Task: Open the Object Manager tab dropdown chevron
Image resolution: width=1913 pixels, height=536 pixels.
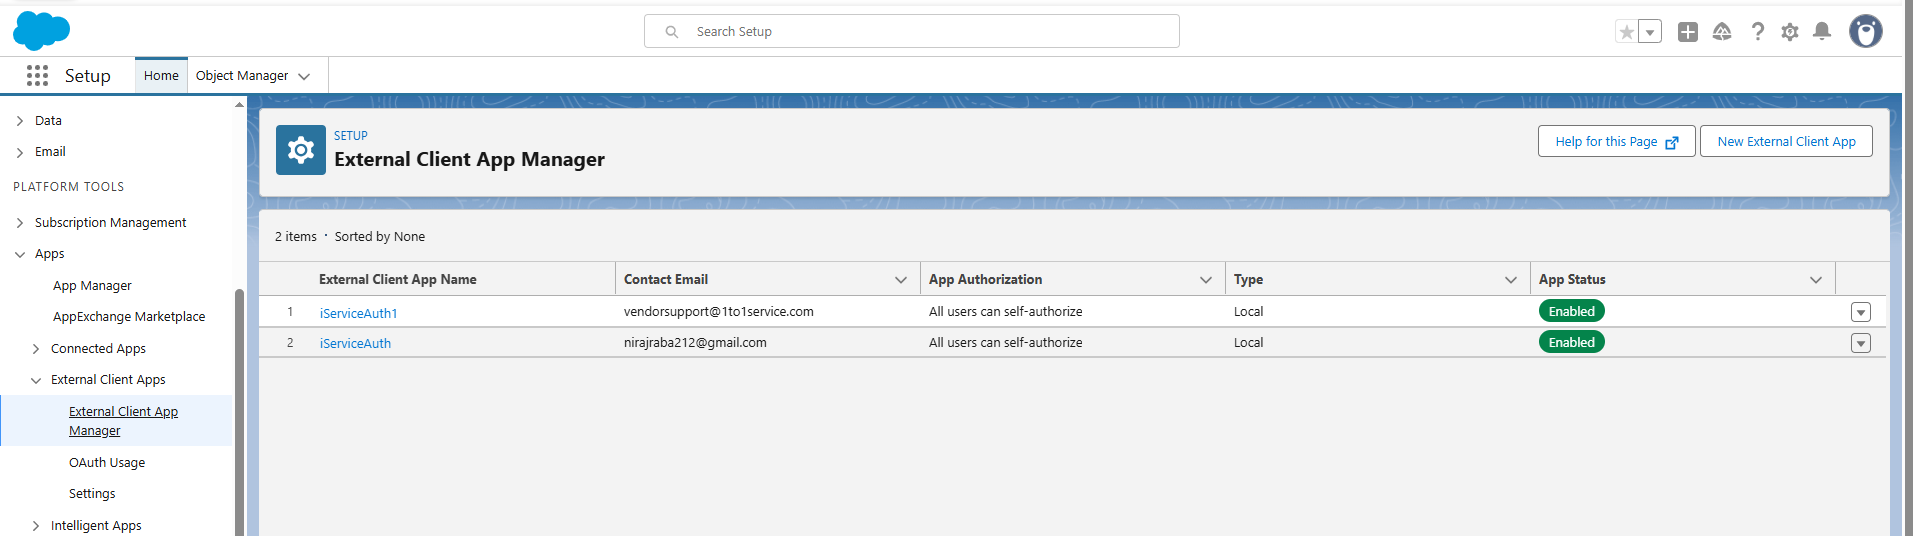Action: point(304,76)
